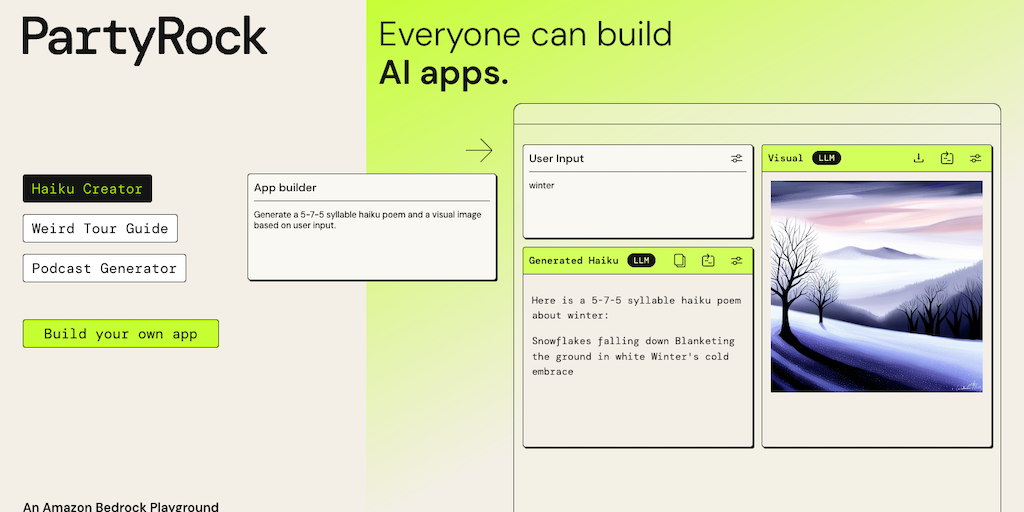
Task: Click the 'User Input' widget title
Action: [x=556, y=159]
